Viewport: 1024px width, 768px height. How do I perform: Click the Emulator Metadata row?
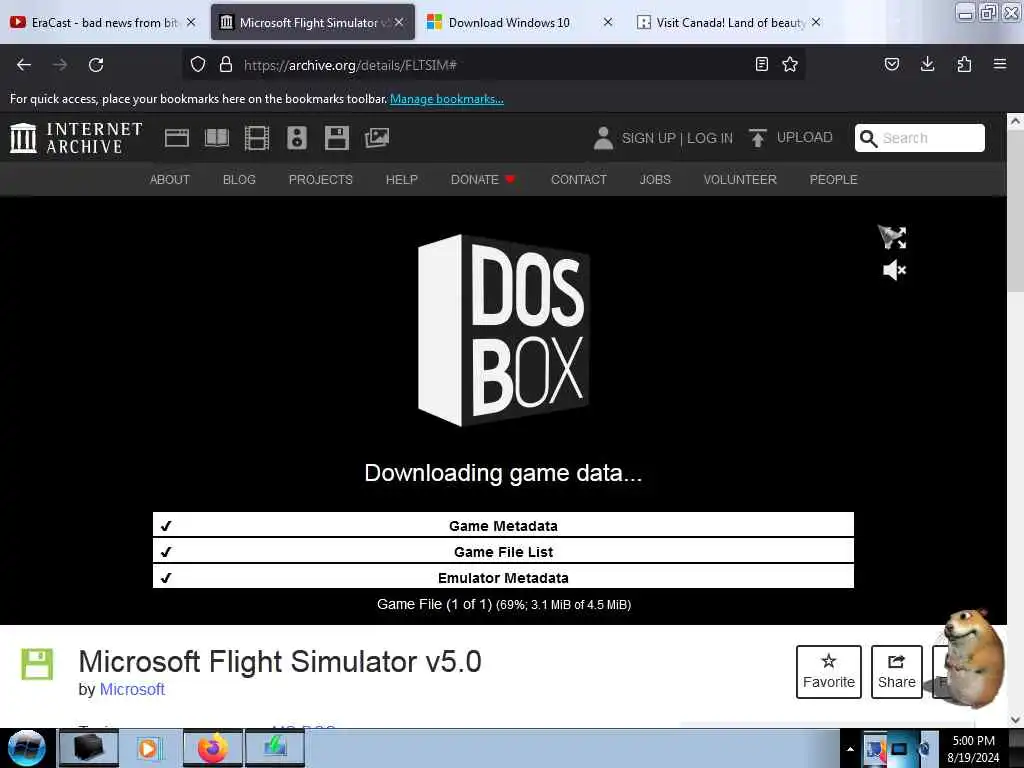coord(503,577)
